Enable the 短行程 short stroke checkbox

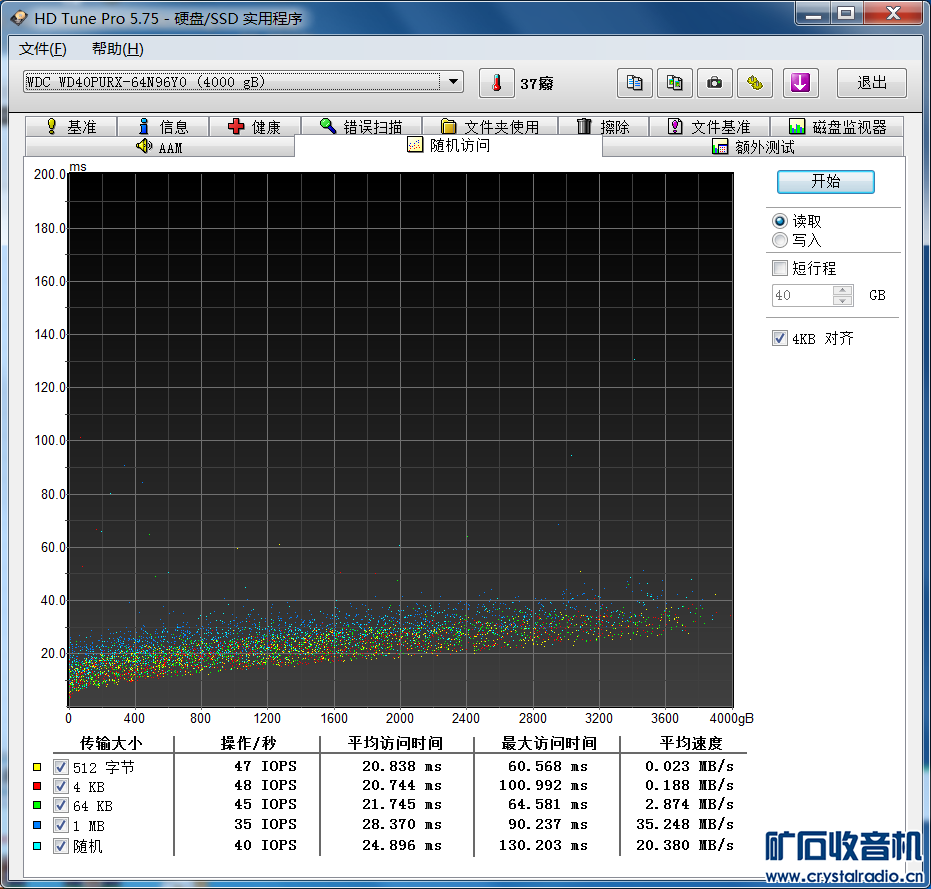(780, 268)
